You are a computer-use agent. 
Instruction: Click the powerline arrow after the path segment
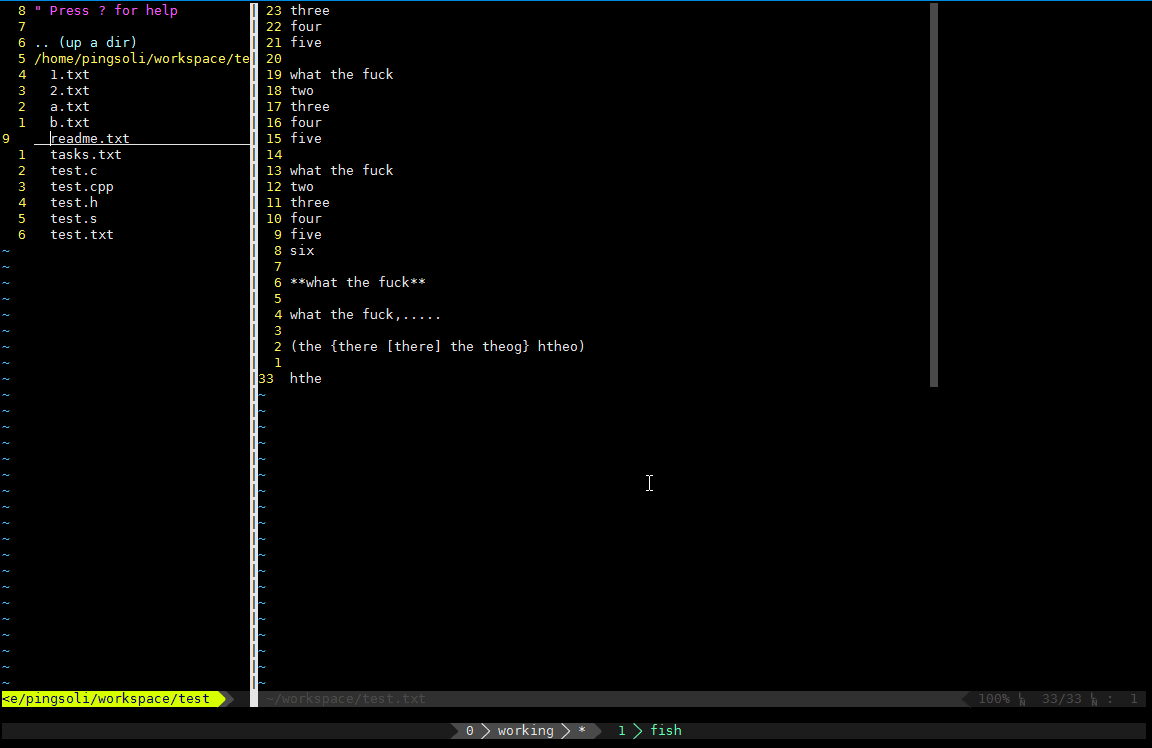pos(227,698)
